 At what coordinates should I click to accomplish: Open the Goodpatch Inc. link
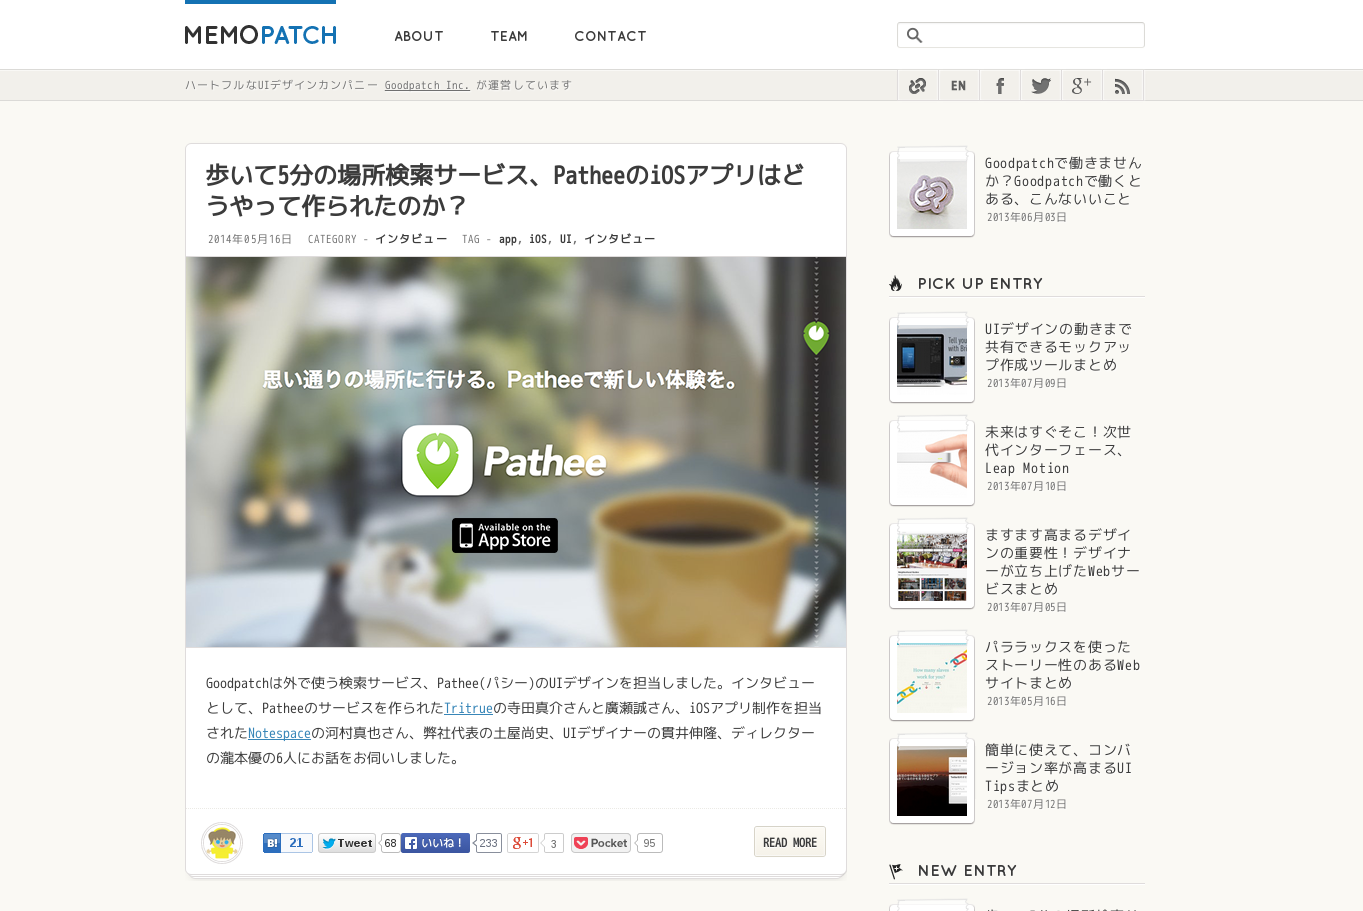(427, 85)
